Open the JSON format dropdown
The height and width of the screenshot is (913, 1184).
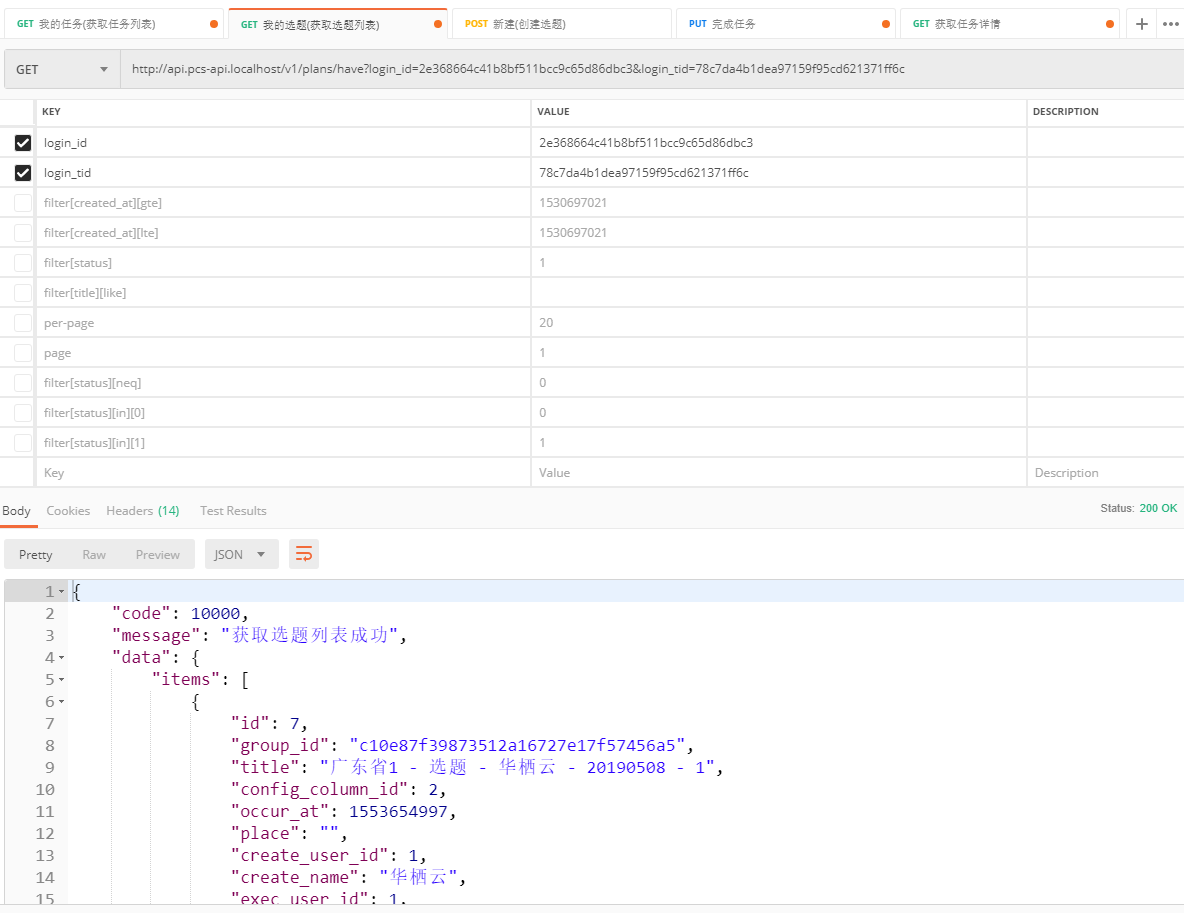click(240, 554)
